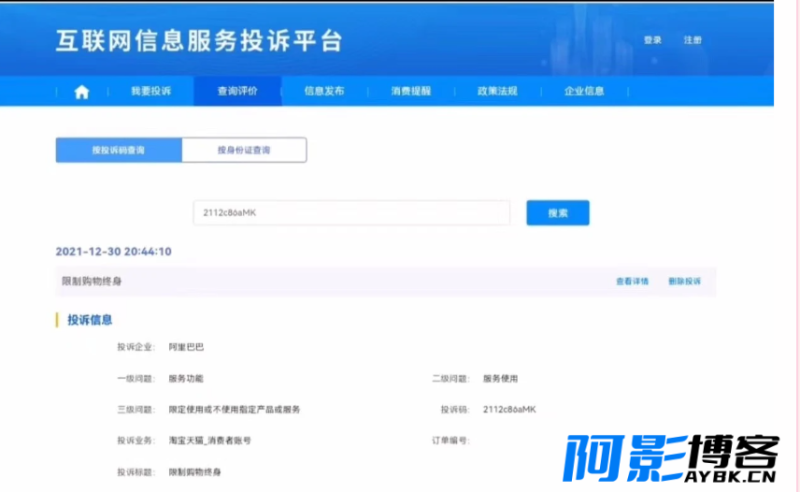The image size is (800, 492).
Task: Select the company value 阿里巴巴
Action: [186, 347]
